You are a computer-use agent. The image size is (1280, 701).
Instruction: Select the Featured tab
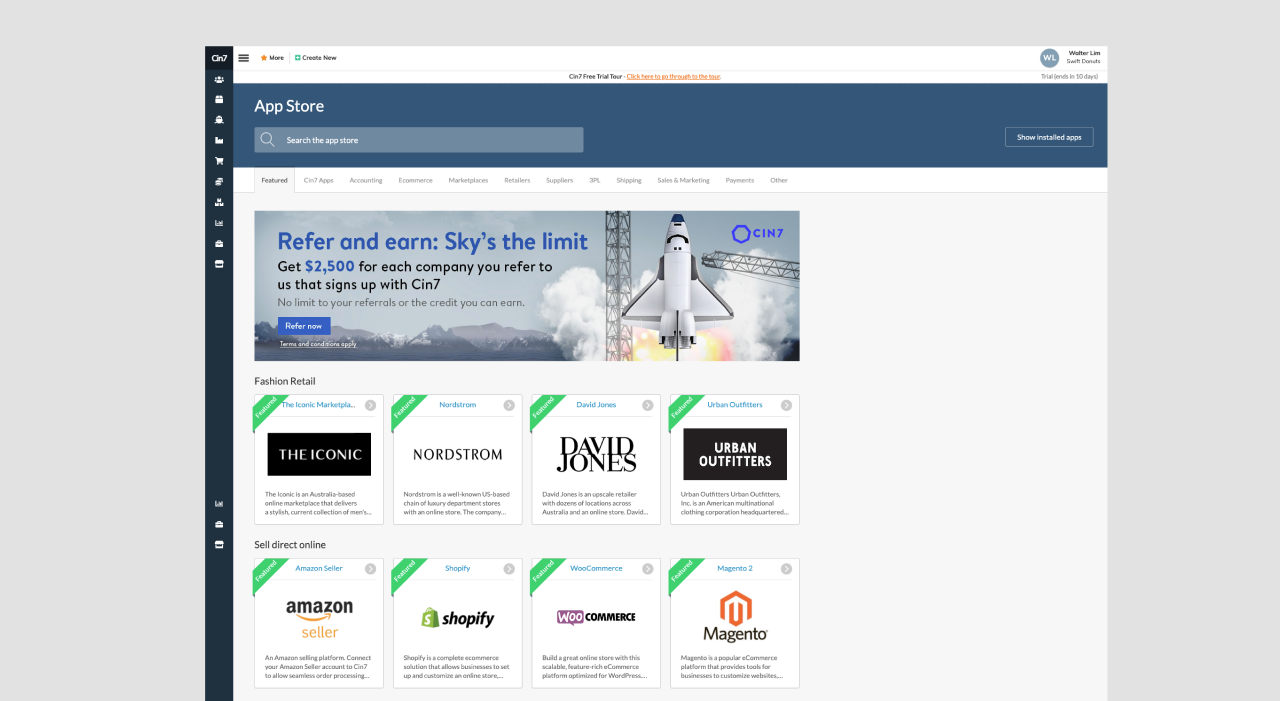[274, 181]
